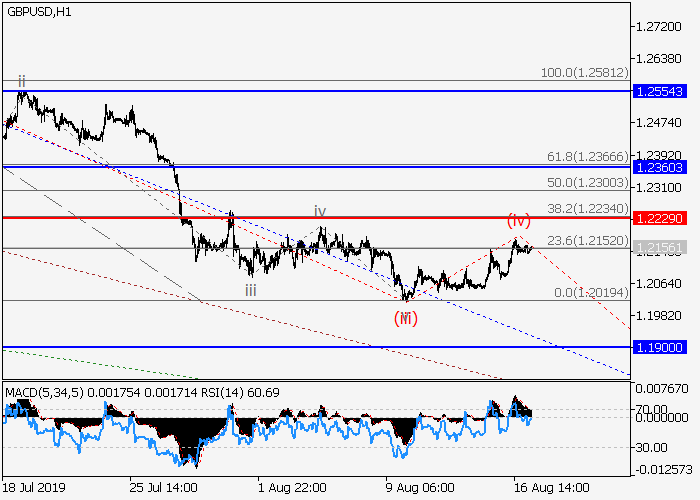Click the gray iv wave label
700x500 pixels.
pos(320,211)
